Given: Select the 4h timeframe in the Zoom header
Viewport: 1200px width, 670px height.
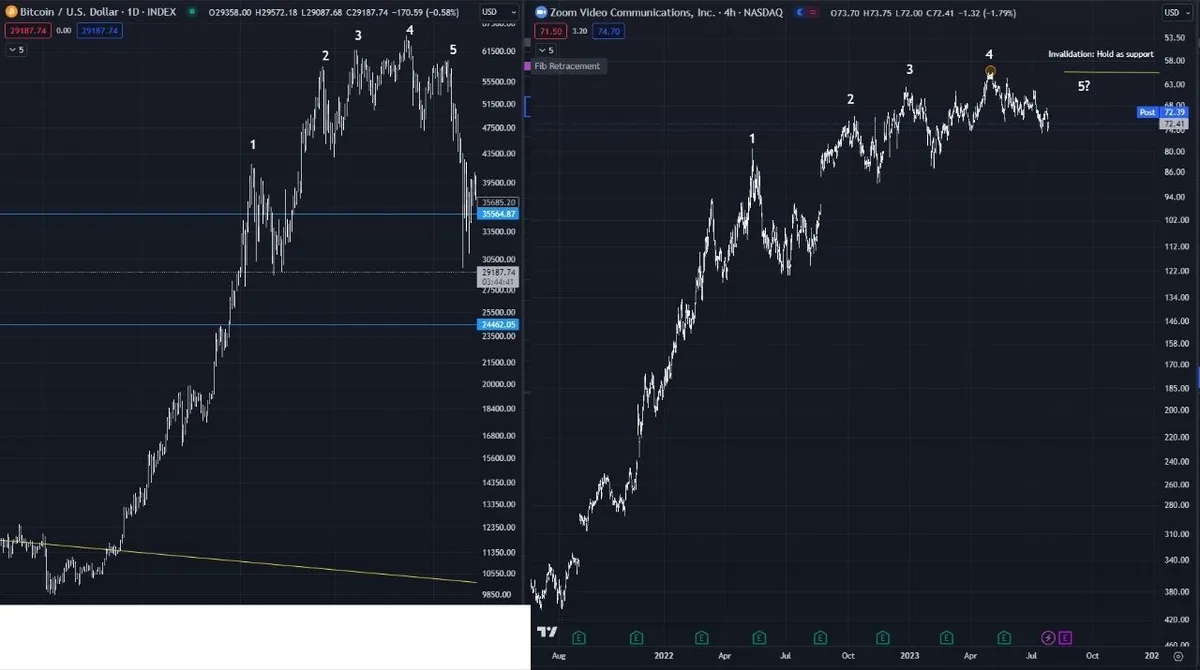Looking at the screenshot, I should (x=728, y=12).
